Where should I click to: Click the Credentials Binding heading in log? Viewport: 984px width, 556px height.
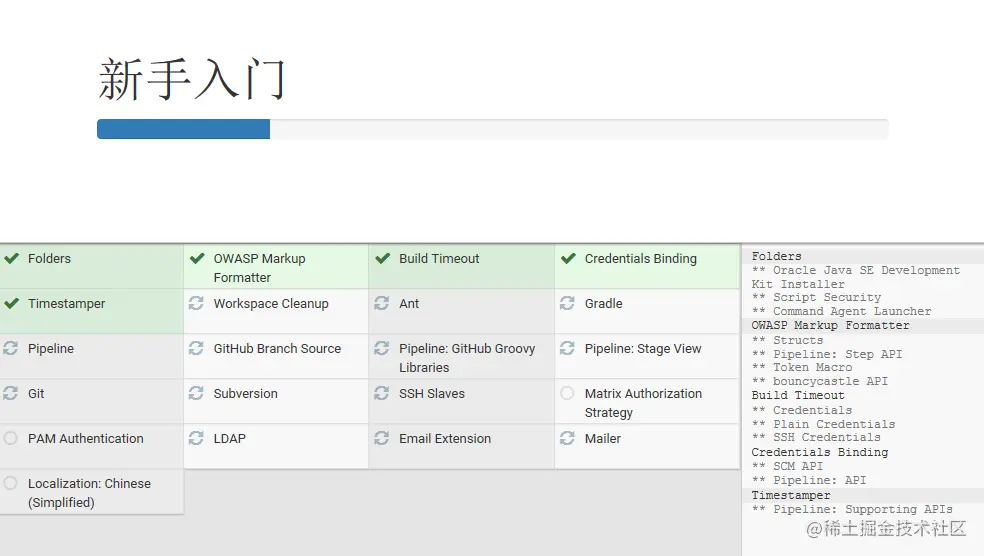coord(820,452)
